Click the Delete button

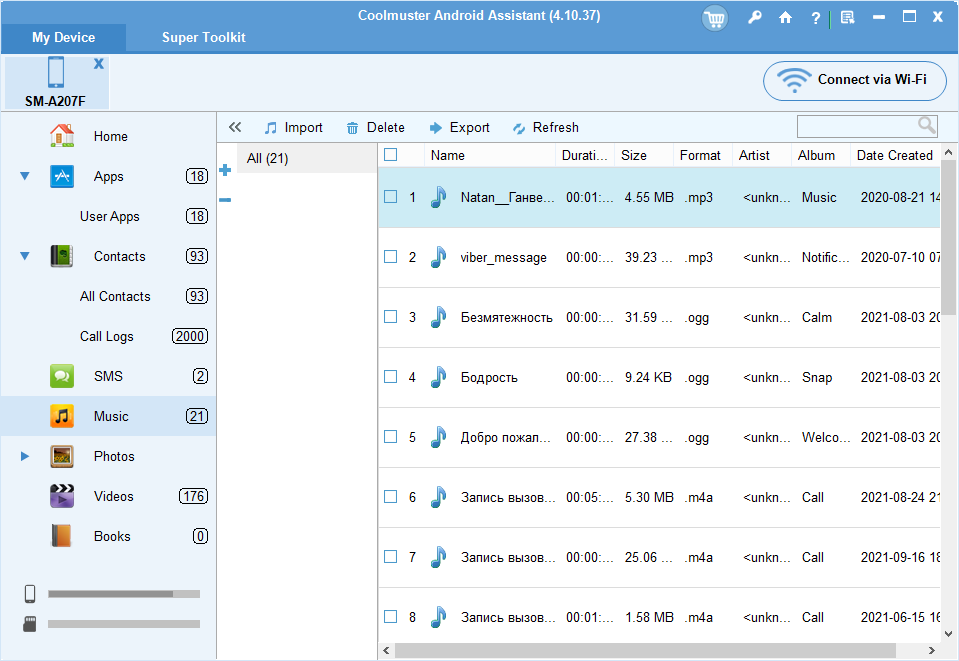pyautogui.click(x=376, y=127)
